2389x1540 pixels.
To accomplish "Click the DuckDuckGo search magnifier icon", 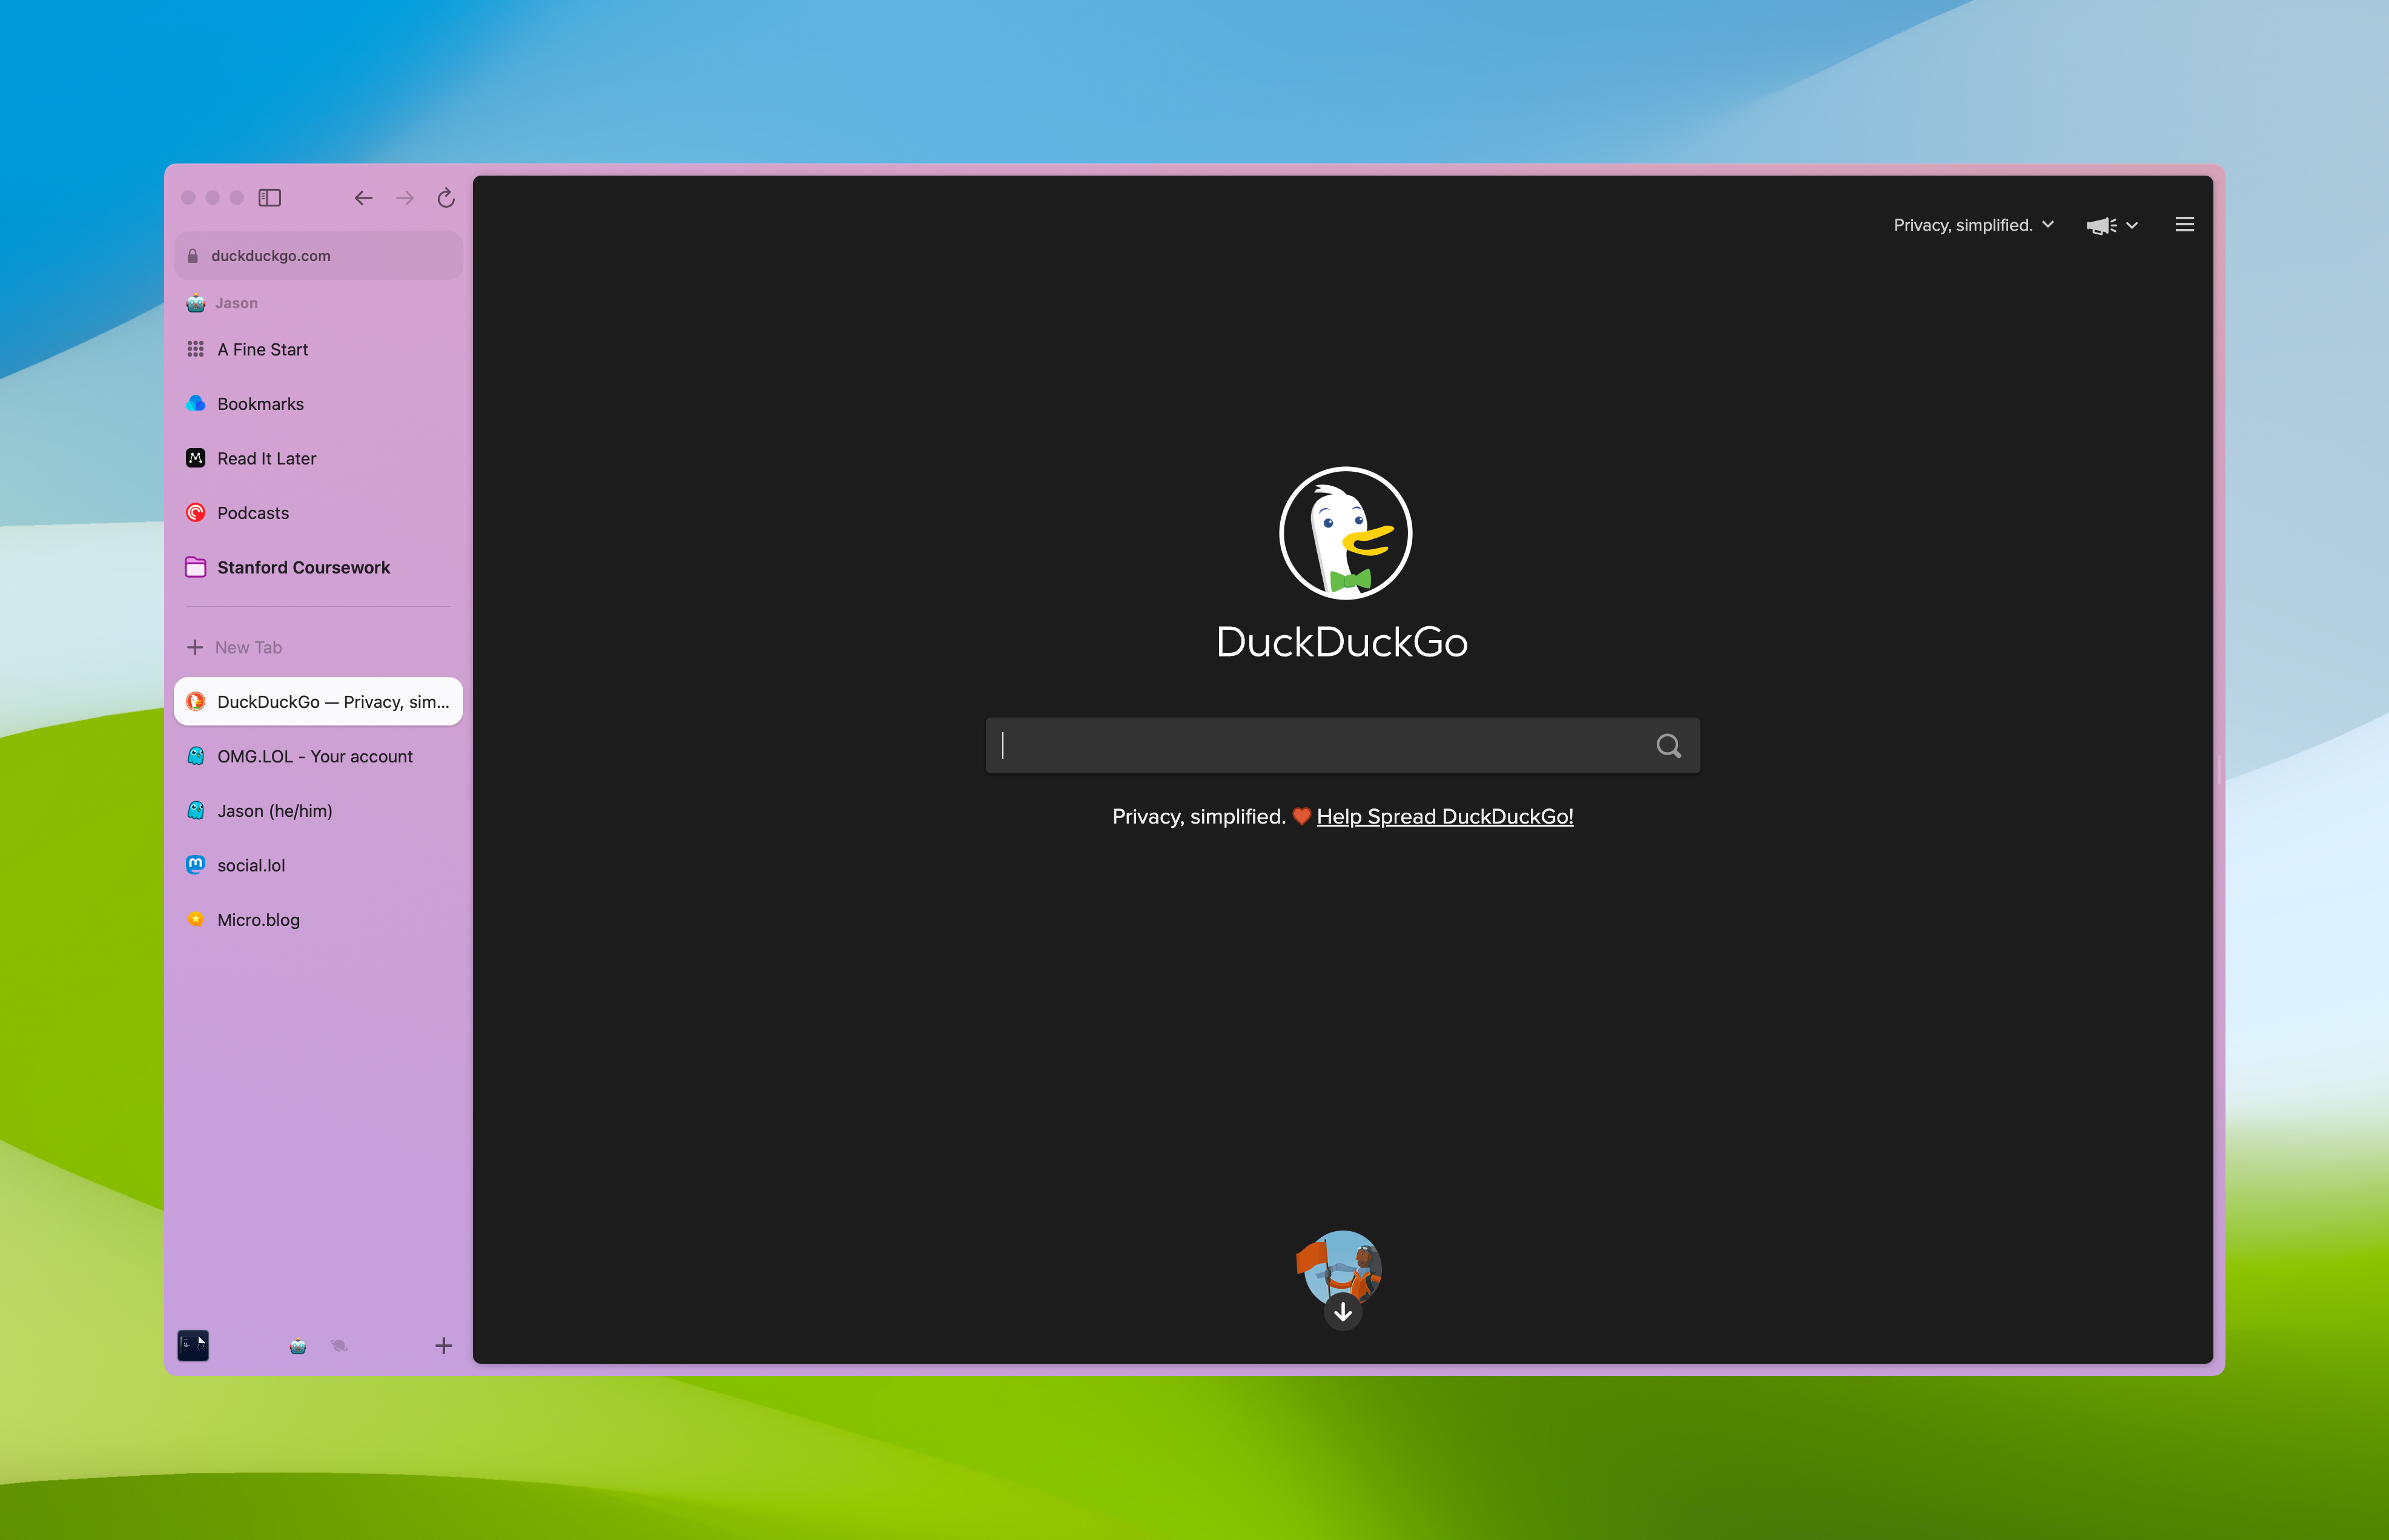I will [1667, 745].
